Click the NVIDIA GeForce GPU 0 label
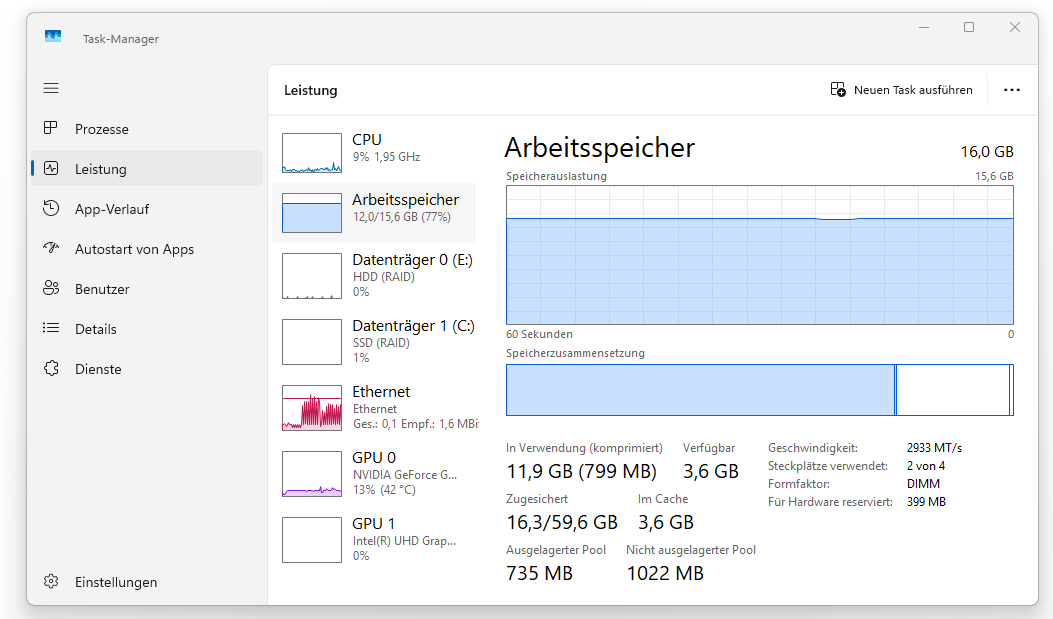 [x=404, y=475]
